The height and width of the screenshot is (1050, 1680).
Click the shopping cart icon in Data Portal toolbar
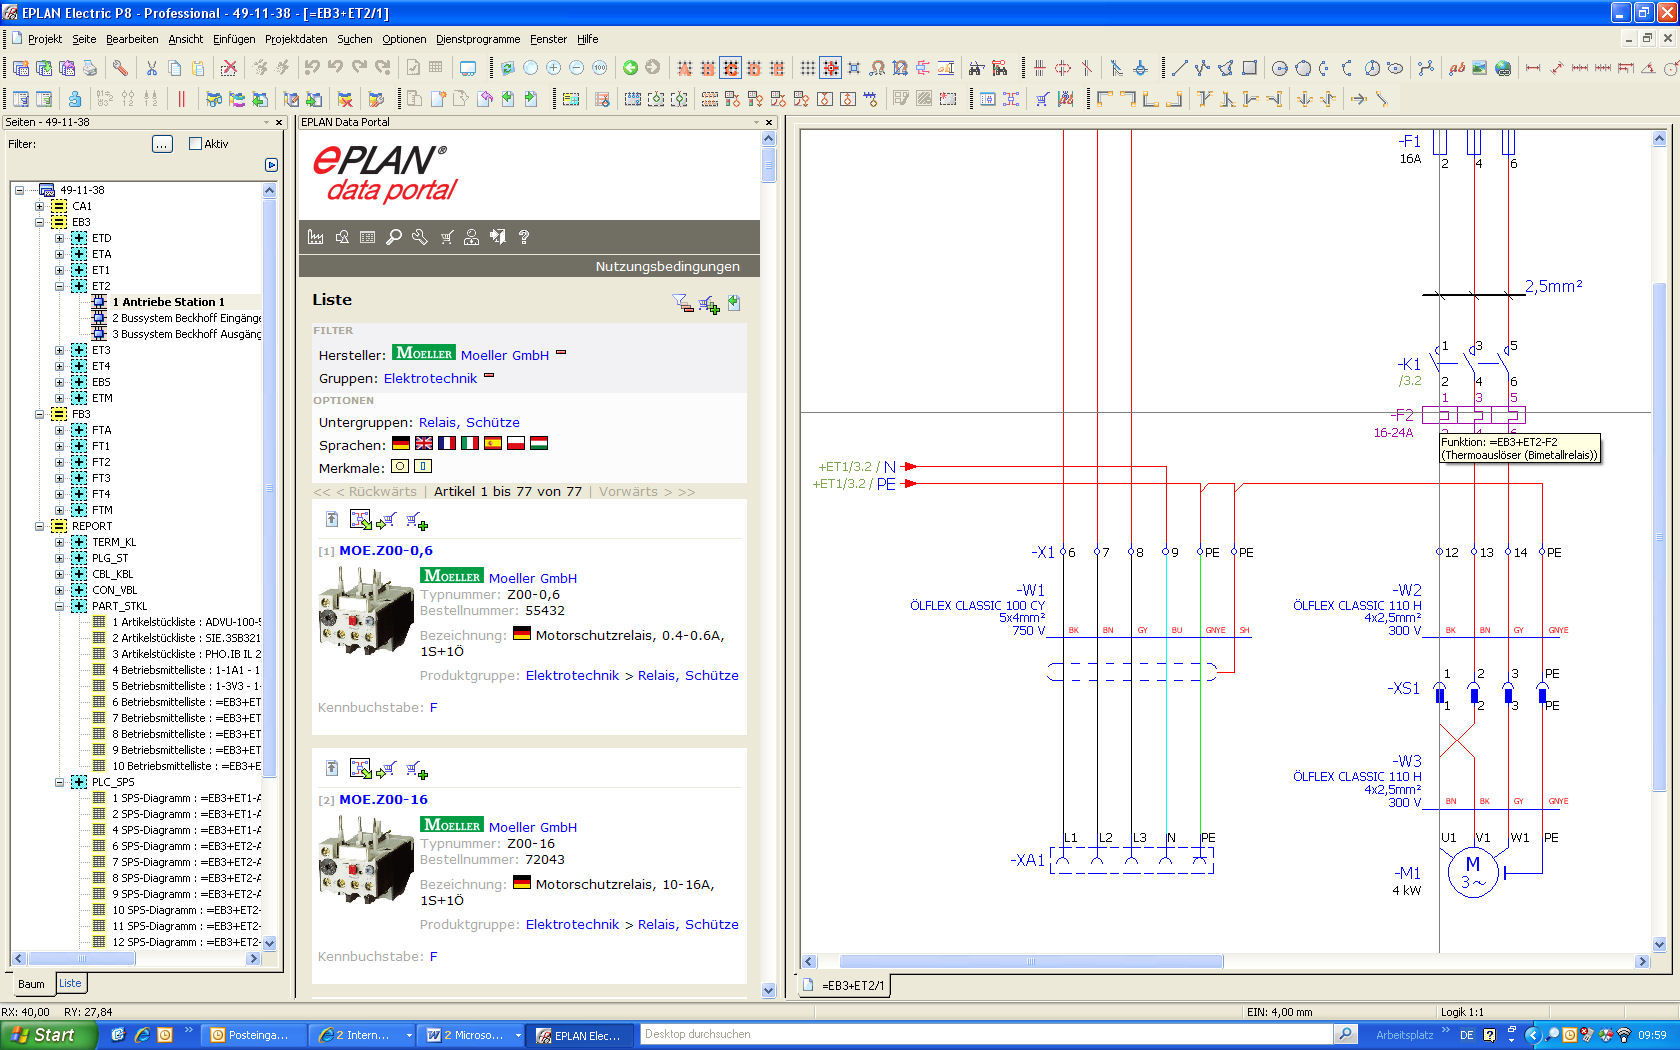(x=446, y=237)
